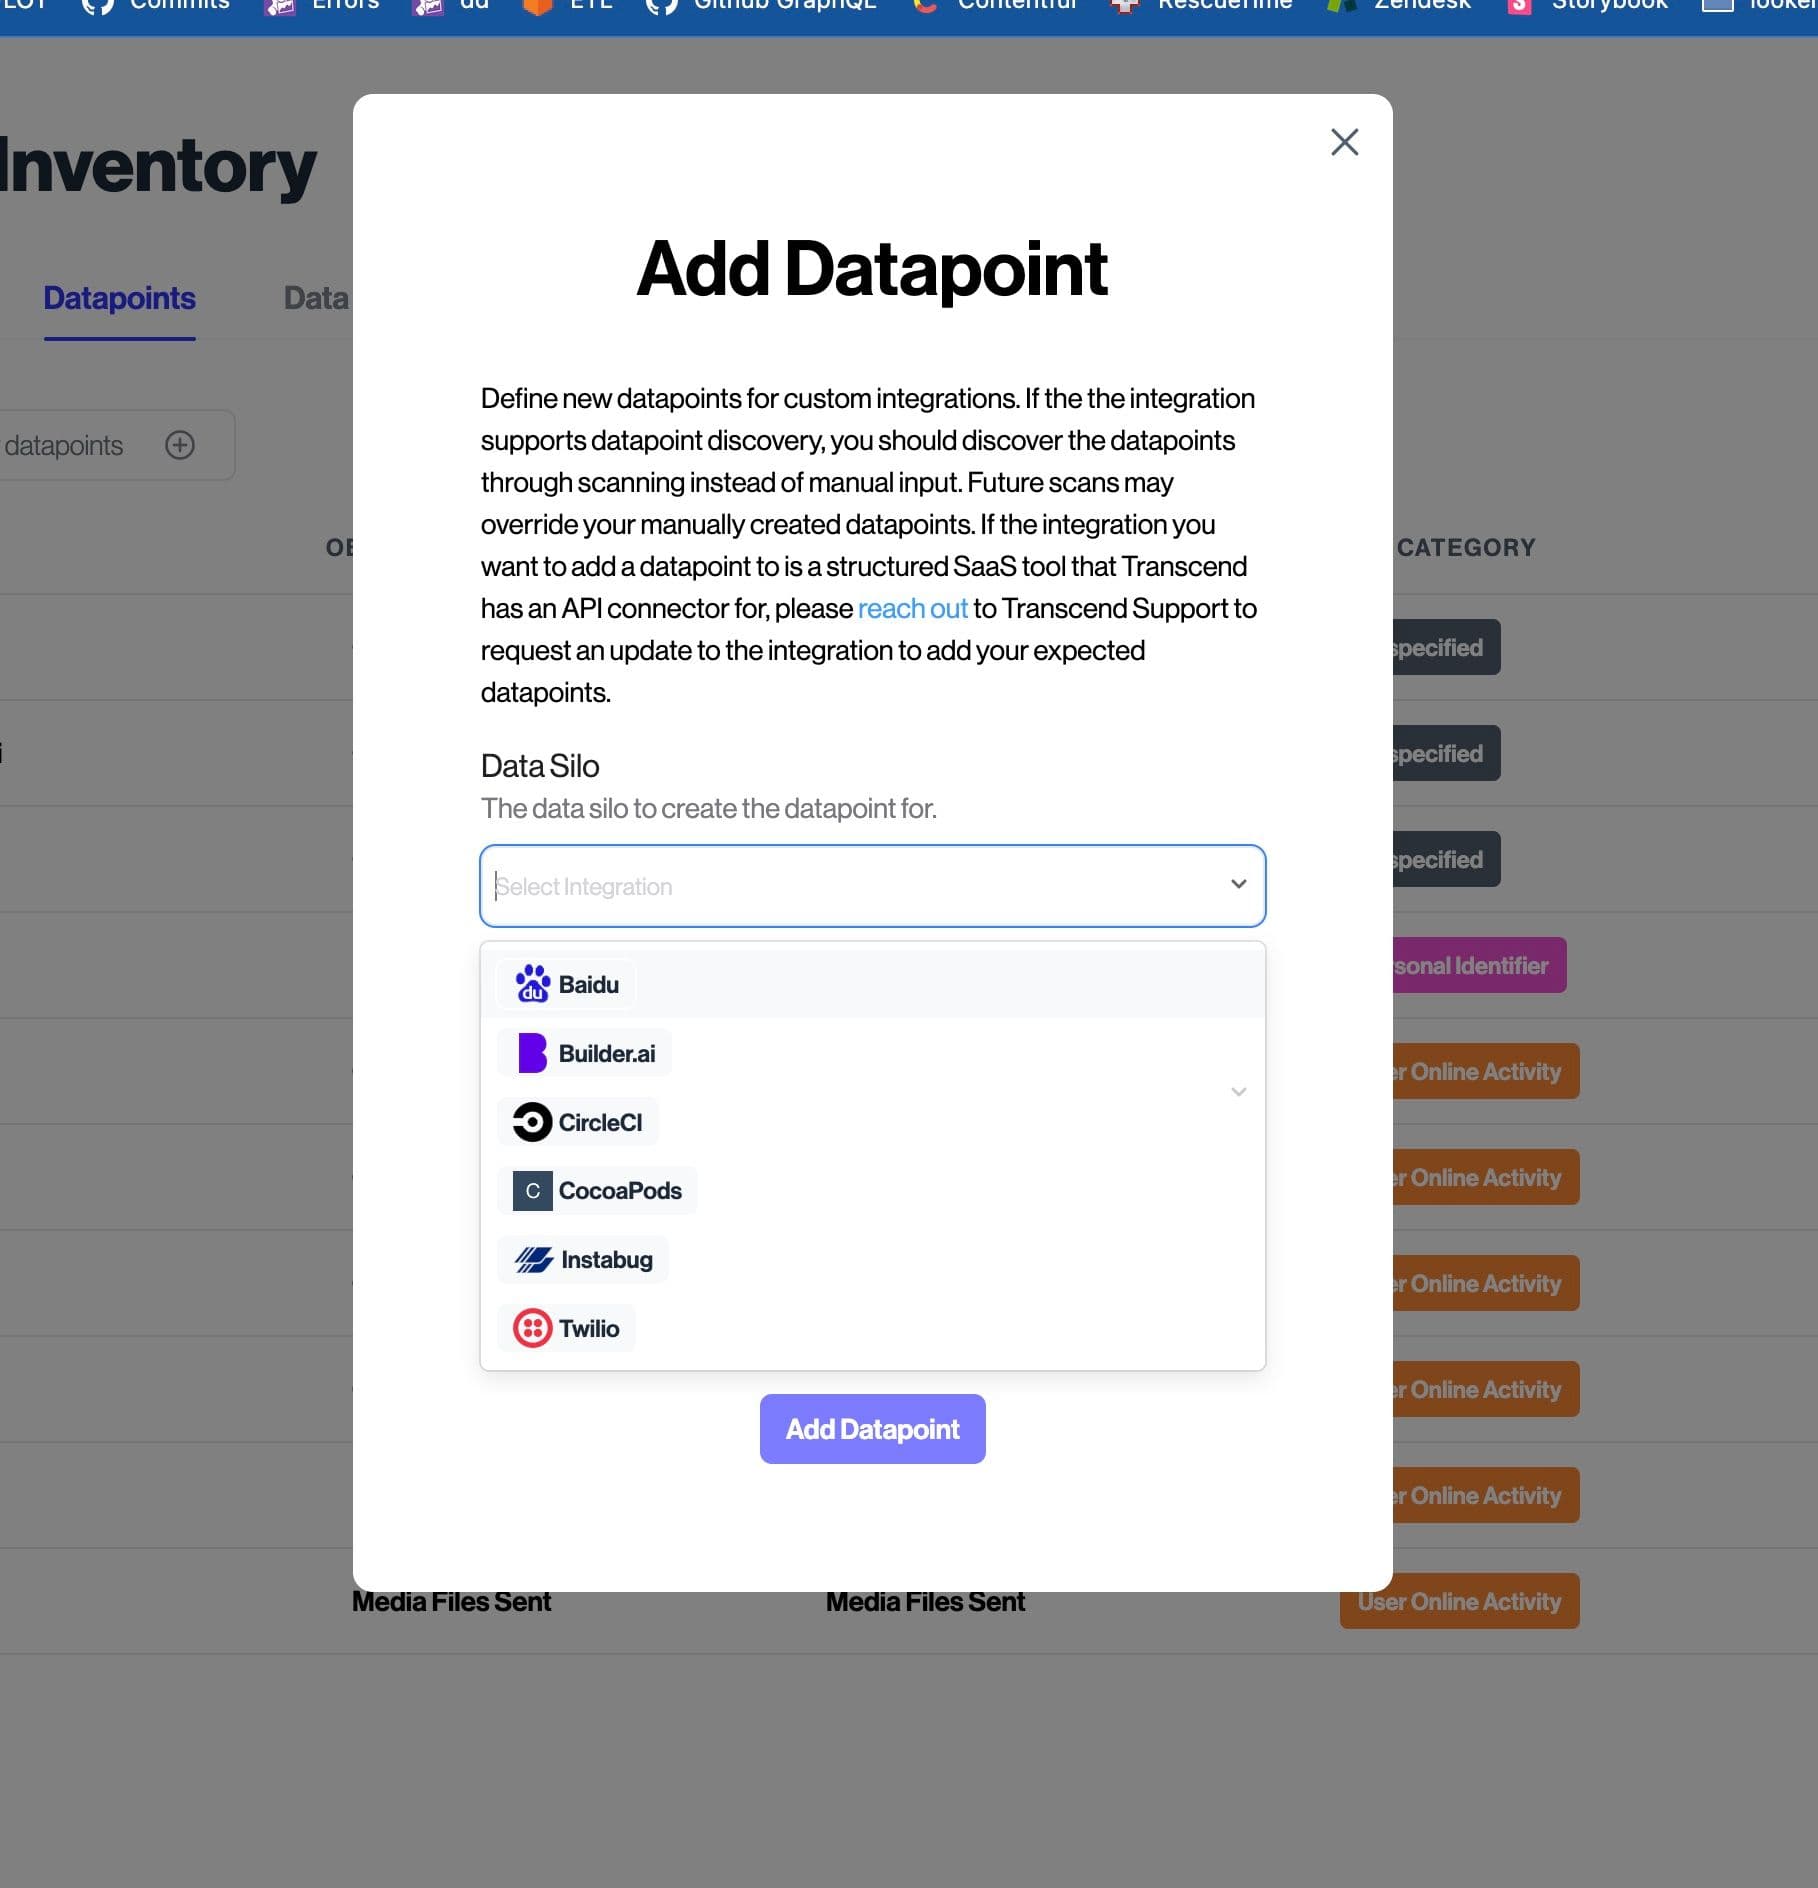Open the Storybook bookmark
This screenshot has height=1888, width=1818.
[x=1608, y=6]
